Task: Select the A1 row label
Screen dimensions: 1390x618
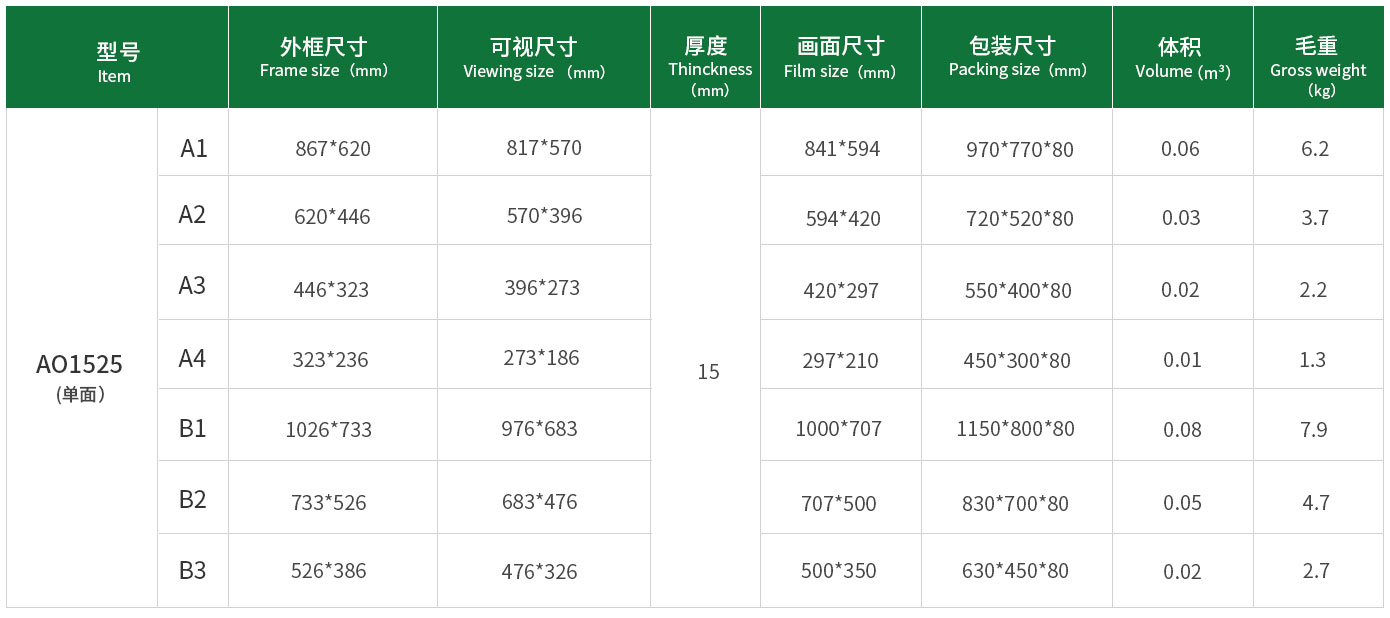Action: (193, 149)
